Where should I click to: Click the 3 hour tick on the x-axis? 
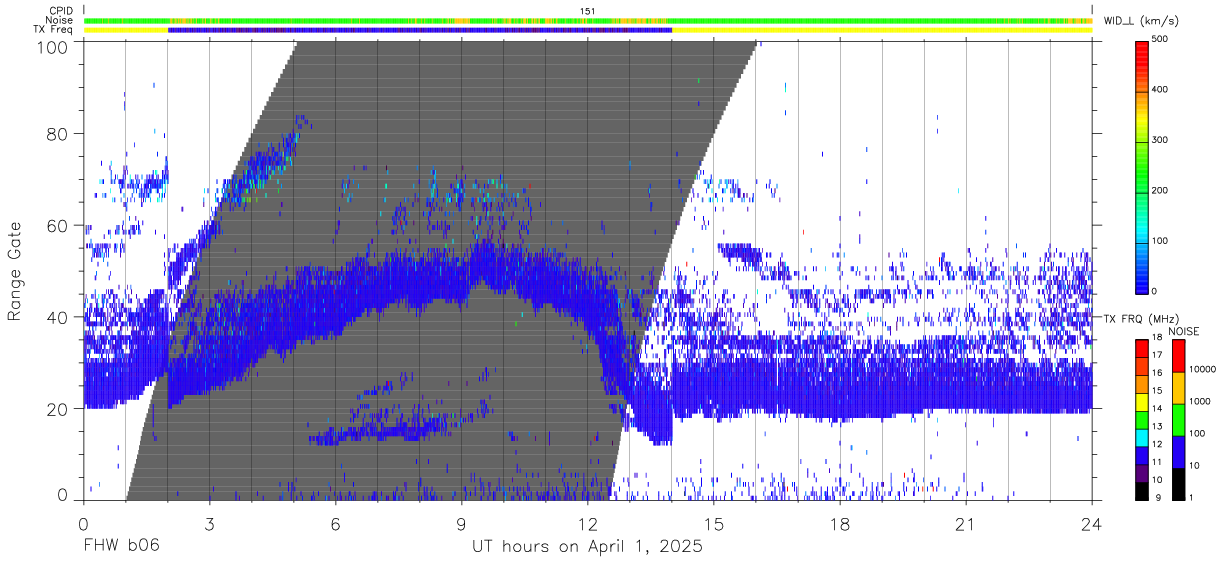click(209, 524)
